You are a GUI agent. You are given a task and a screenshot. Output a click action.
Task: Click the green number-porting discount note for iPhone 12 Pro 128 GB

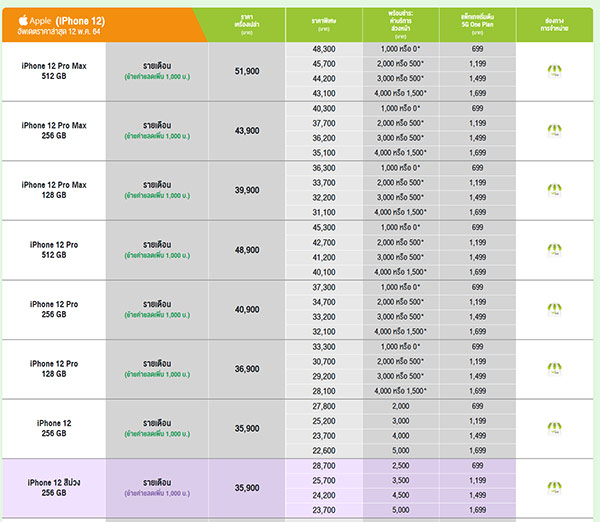(157, 375)
